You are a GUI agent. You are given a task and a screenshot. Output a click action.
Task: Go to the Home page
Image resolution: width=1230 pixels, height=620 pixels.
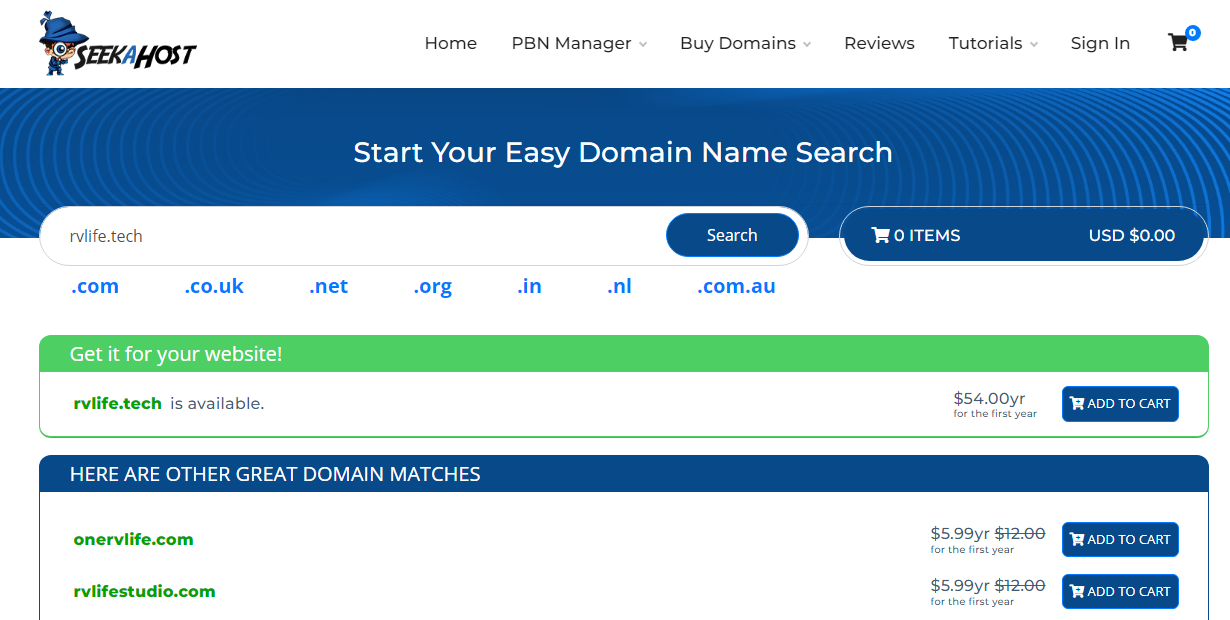(x=450, y=44)
